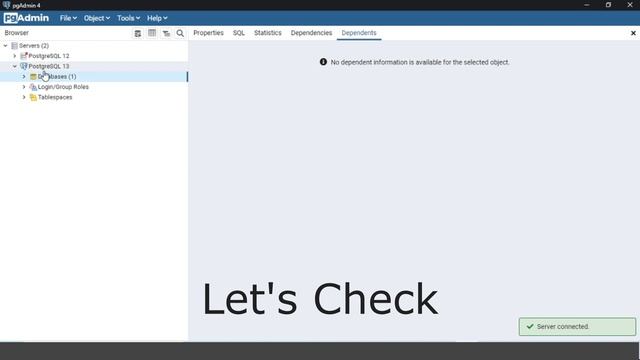Select PostgreSQL 13 in the tree
This screenshot has width=640, height=360.
click(49, 66)
